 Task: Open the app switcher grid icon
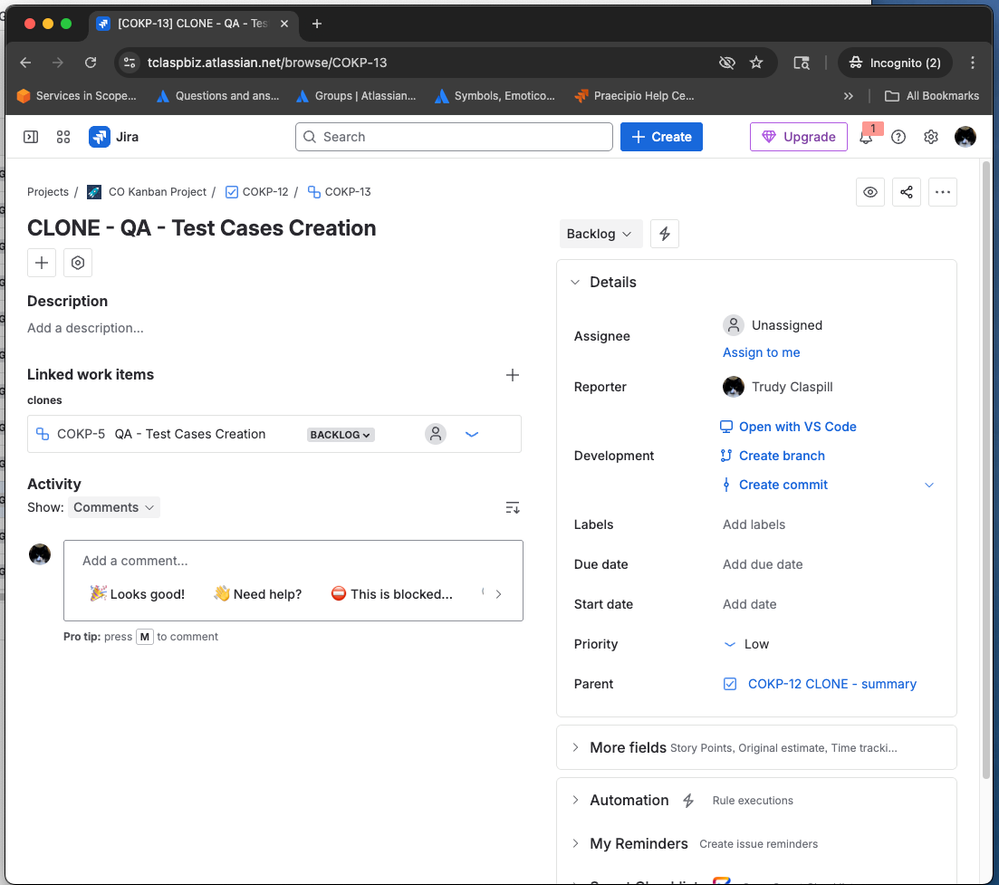point(63,137)
